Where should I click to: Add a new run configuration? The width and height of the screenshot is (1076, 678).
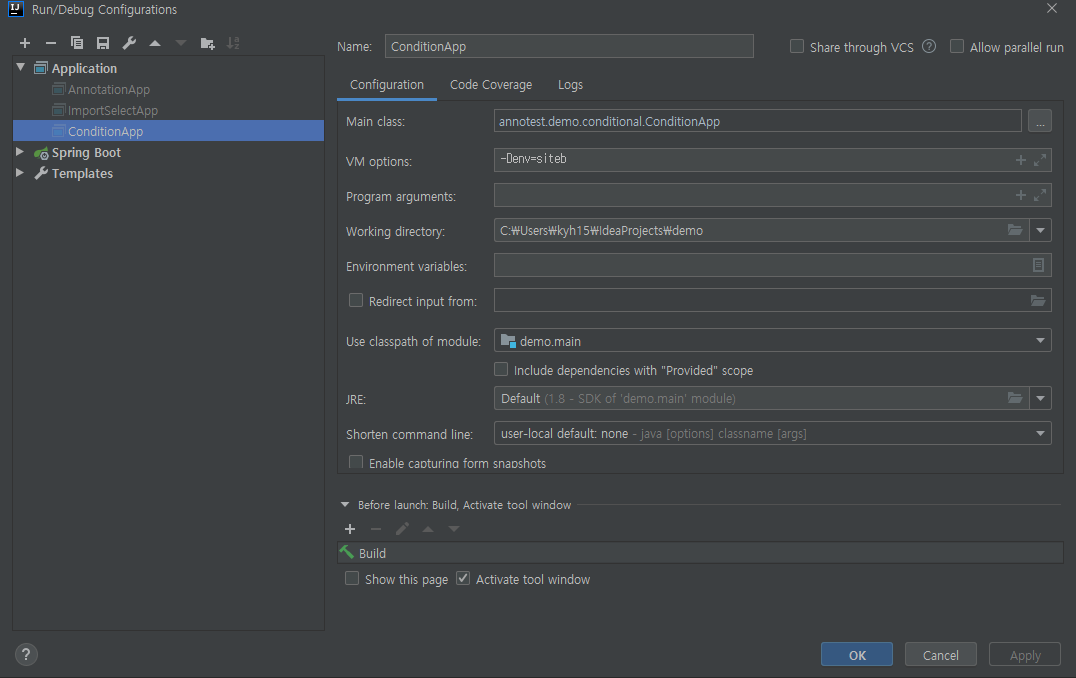coord(25,43)
